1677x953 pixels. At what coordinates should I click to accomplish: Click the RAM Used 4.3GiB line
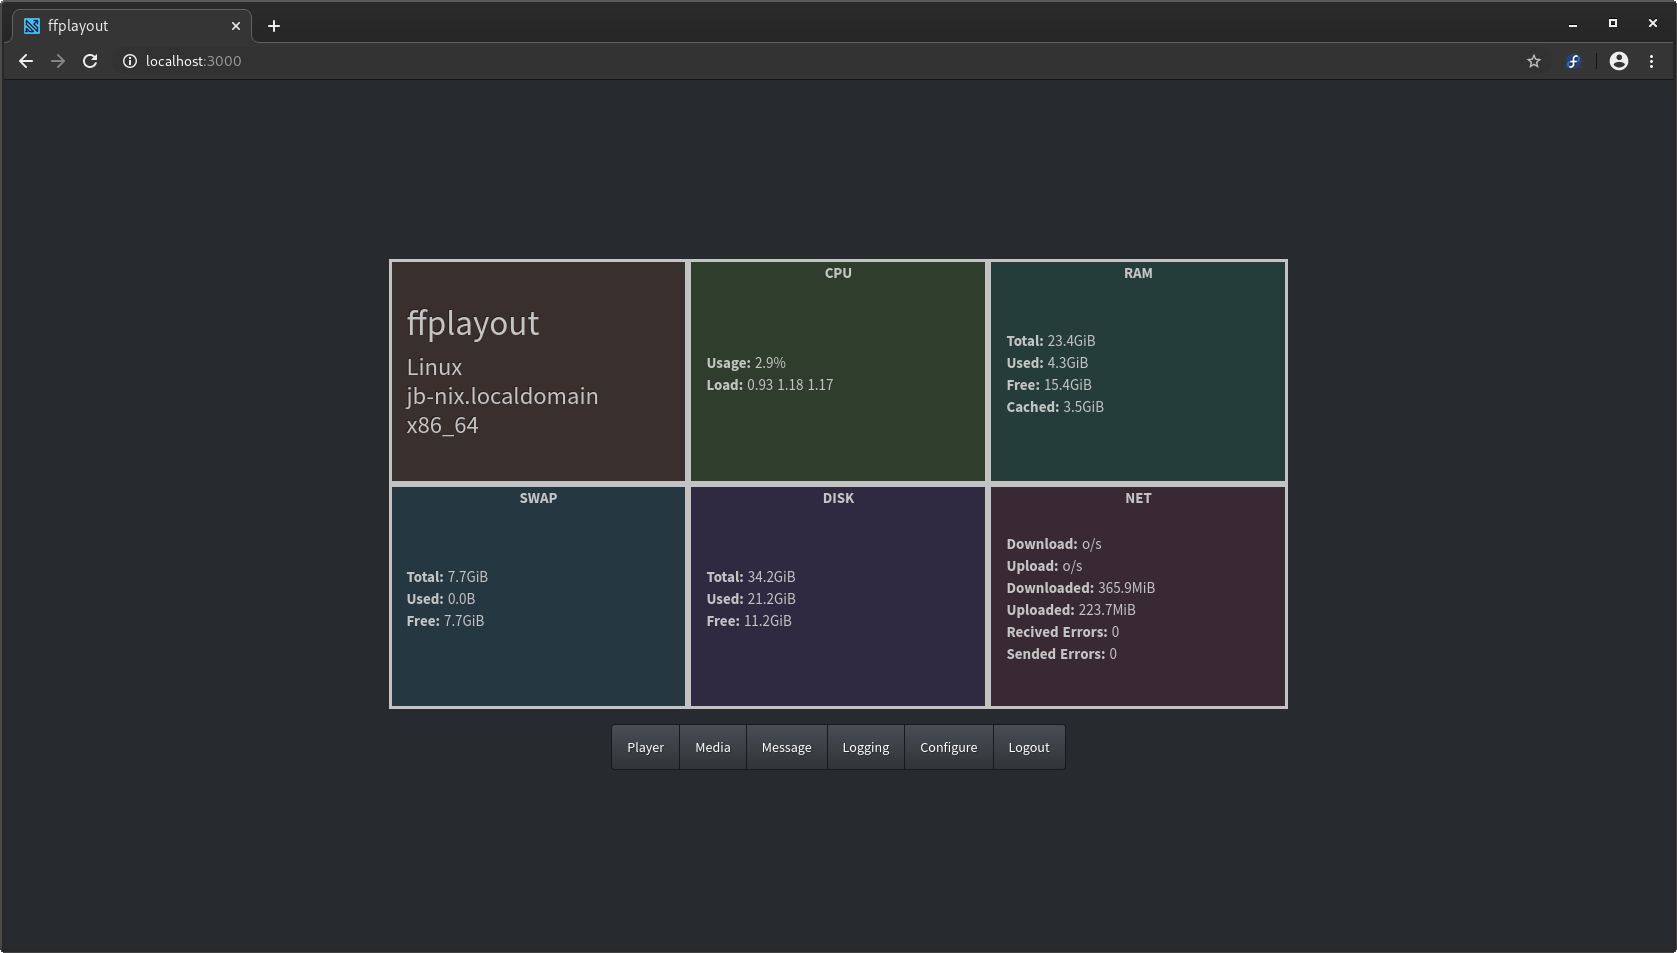(1047, 363)
